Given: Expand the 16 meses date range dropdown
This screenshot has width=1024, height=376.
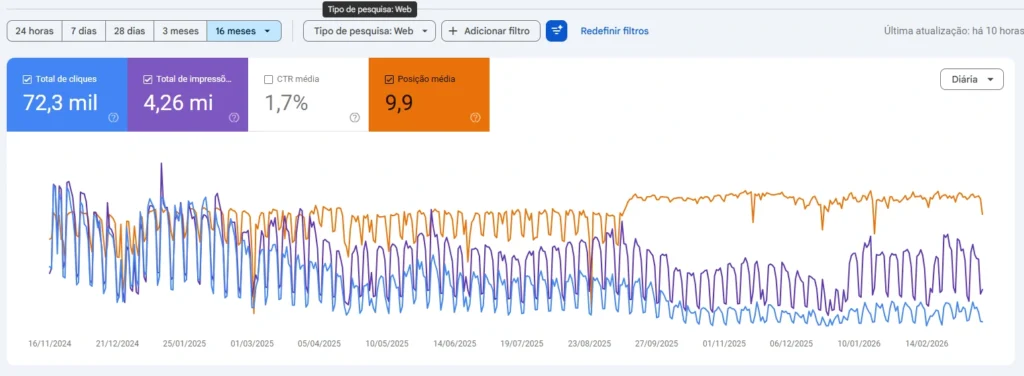Looking at the screenshot, I should click(x=244, y=31).
